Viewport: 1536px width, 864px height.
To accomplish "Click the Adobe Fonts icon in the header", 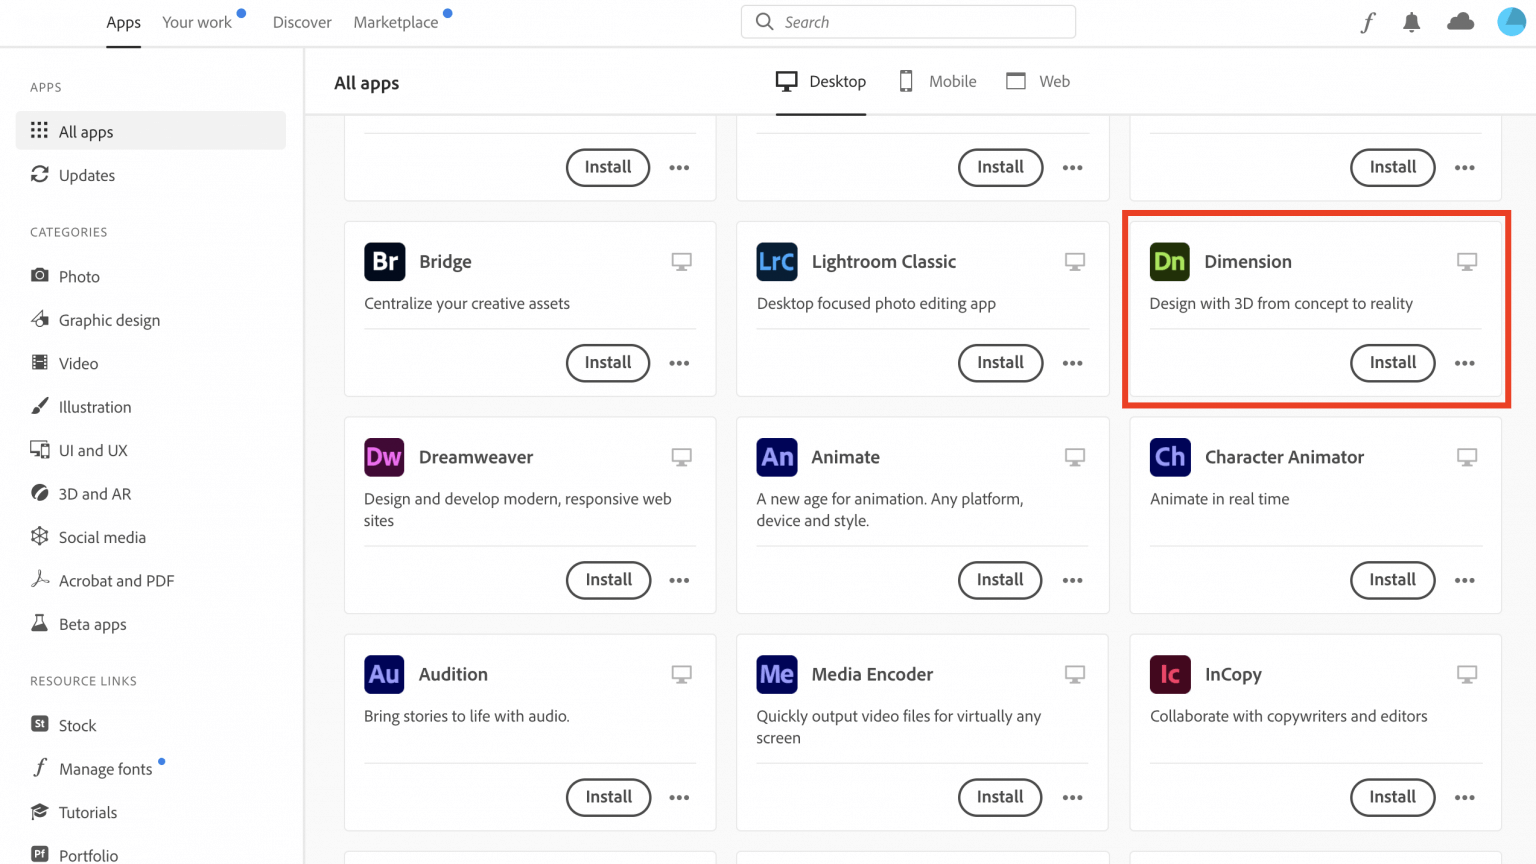I will [x=1367, y=21].
